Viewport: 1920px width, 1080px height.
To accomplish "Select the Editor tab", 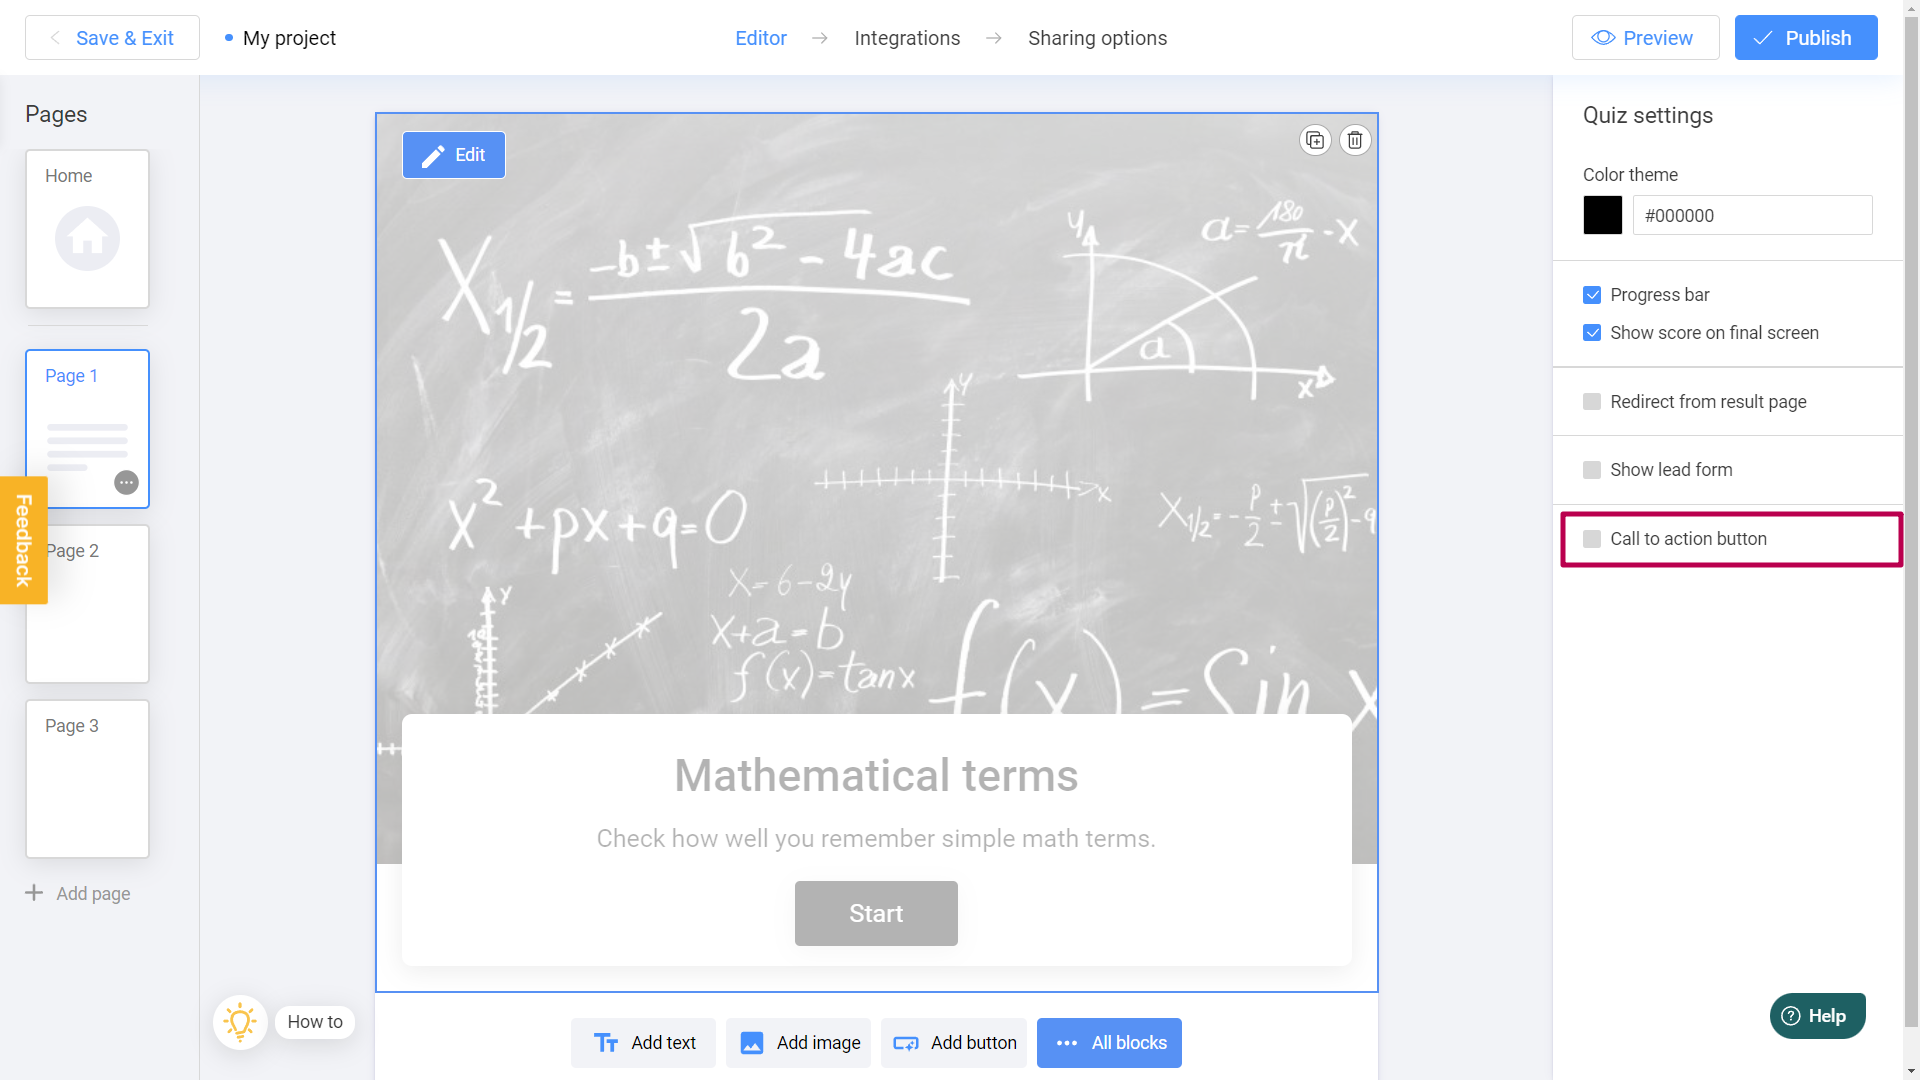I will pyautogui.click(x=761, y=37).
